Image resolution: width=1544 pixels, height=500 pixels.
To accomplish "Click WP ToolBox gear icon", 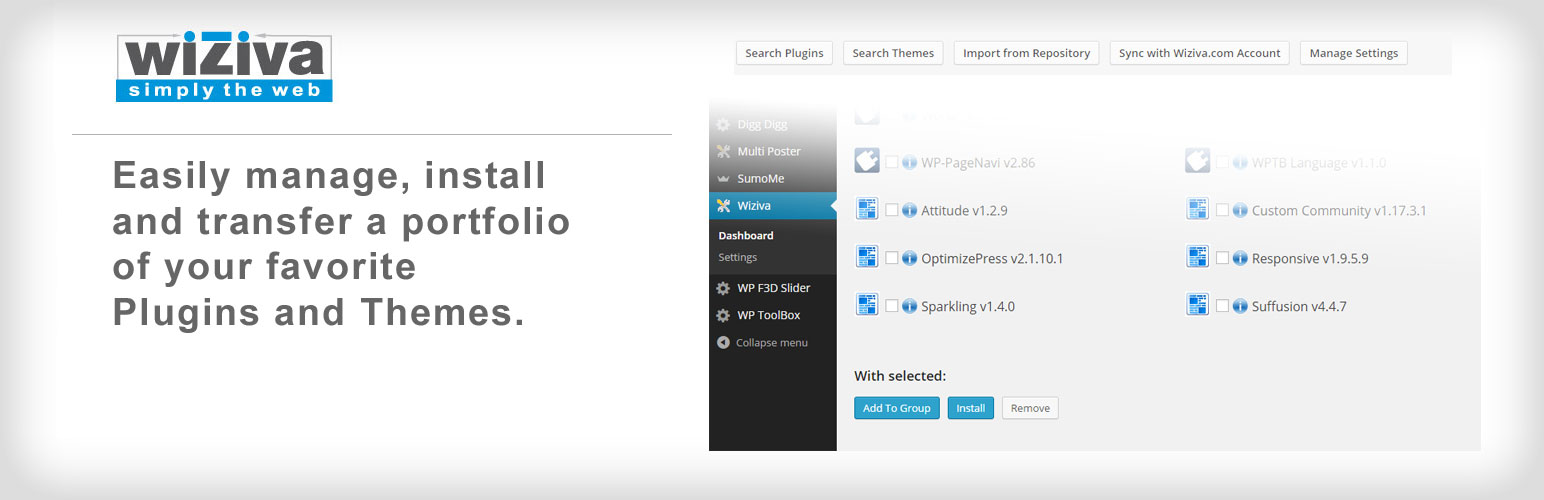I will [x=723, y=315].
